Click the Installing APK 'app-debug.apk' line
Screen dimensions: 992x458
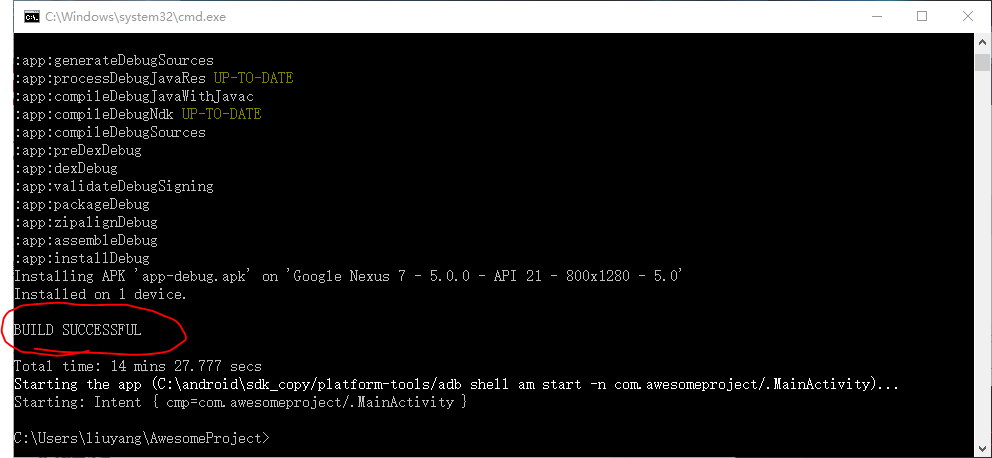tap(349, 276)
